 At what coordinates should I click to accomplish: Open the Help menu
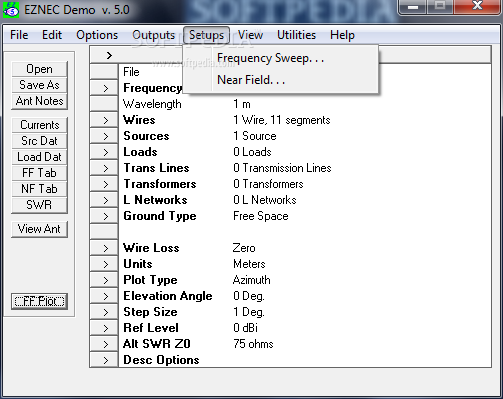pos(342,35)
